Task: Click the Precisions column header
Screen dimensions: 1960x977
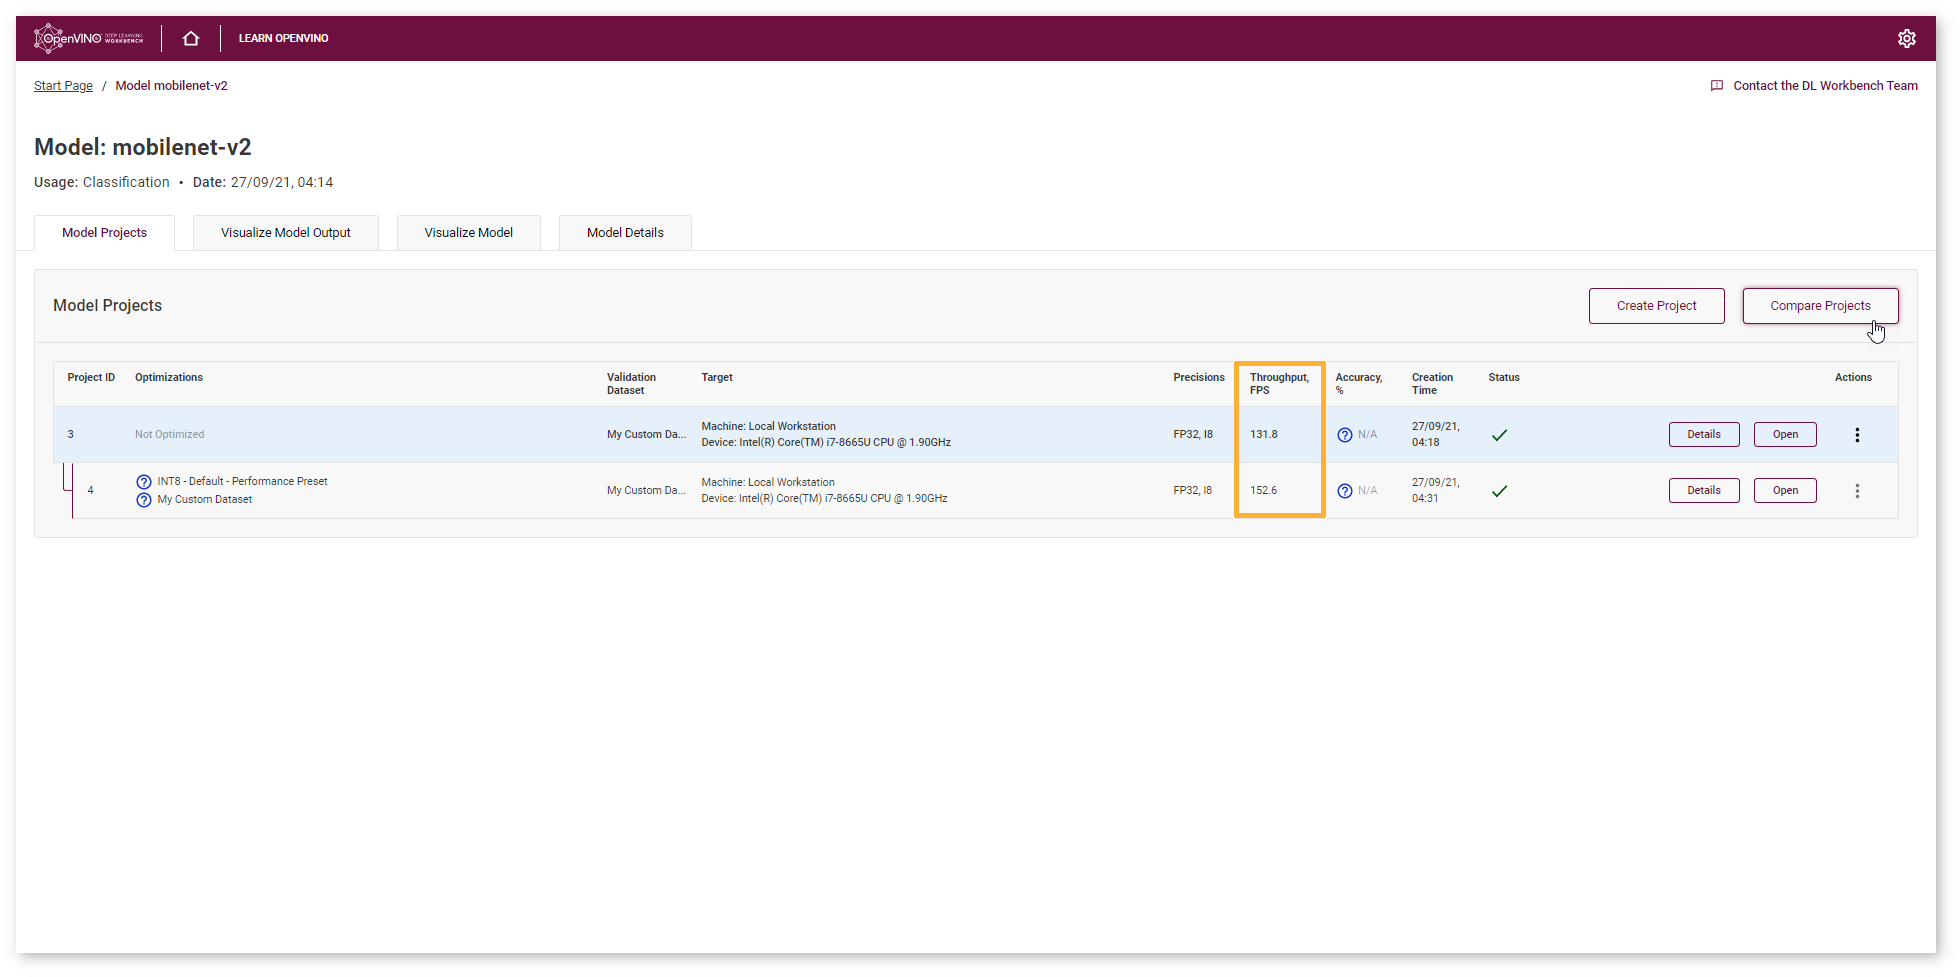Action: coord(1199,378)
